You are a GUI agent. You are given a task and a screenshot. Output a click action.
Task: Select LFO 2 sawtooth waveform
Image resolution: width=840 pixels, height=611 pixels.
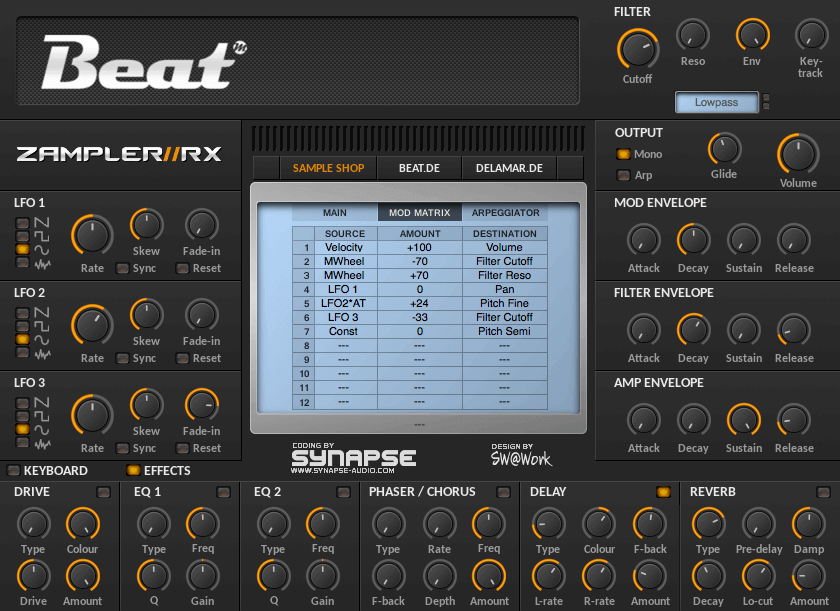pos(22,313)
